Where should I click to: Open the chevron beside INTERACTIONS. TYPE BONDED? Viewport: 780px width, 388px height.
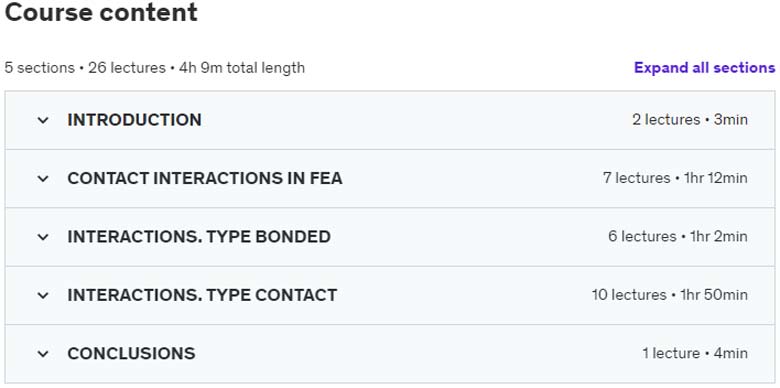point(43,237)
